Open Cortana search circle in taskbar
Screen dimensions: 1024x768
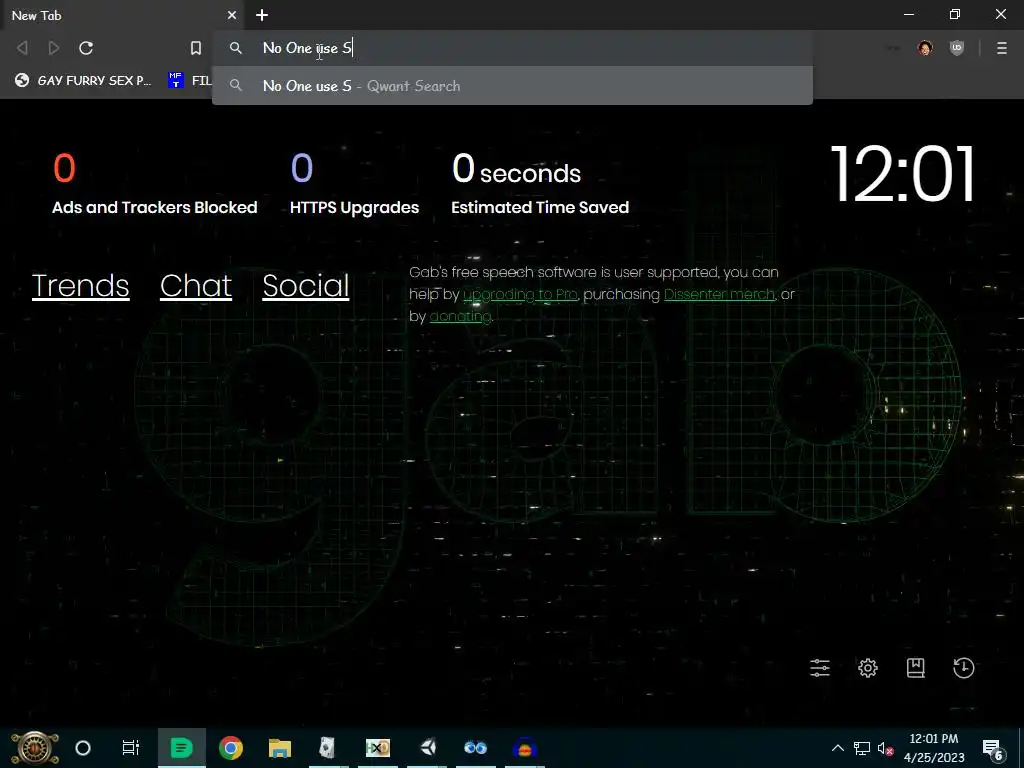pos(83,748)
